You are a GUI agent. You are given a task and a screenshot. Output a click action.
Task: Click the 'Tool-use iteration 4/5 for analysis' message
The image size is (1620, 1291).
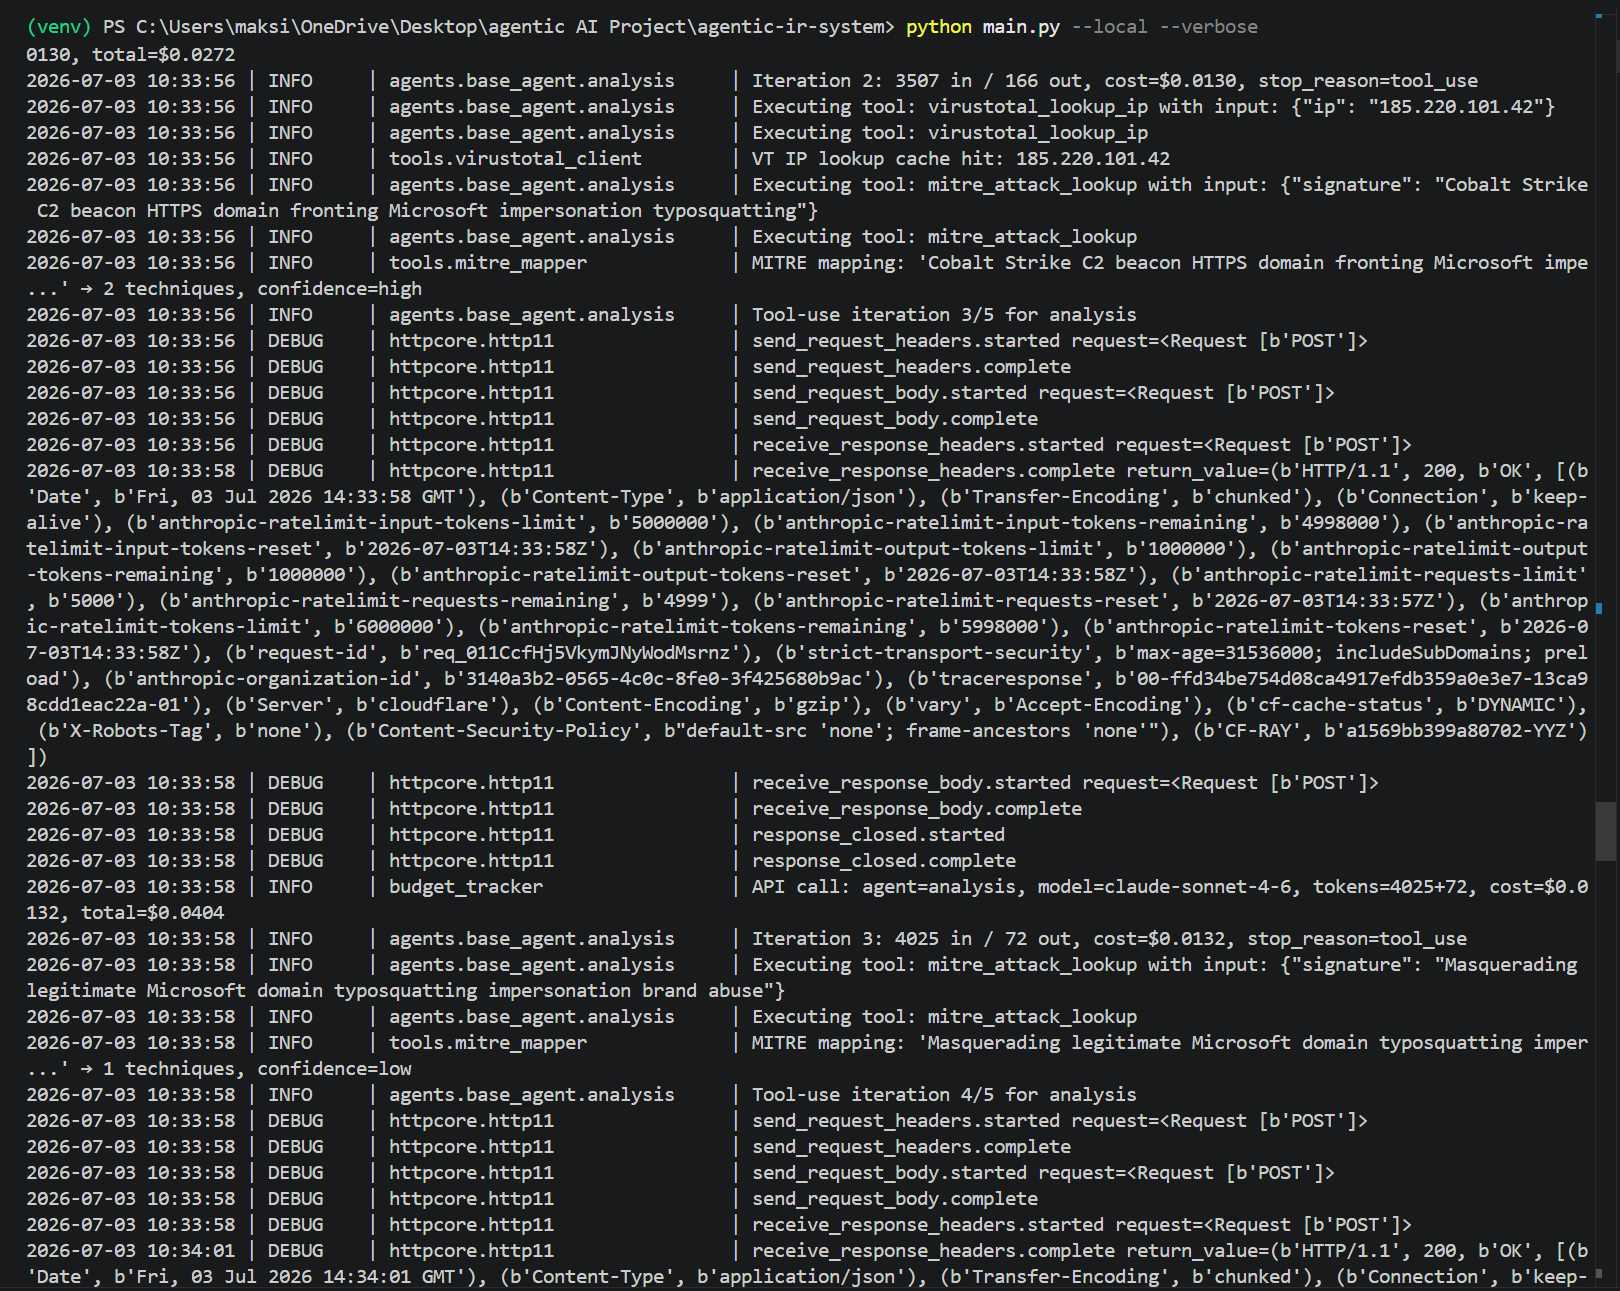tap(944, 1095)
